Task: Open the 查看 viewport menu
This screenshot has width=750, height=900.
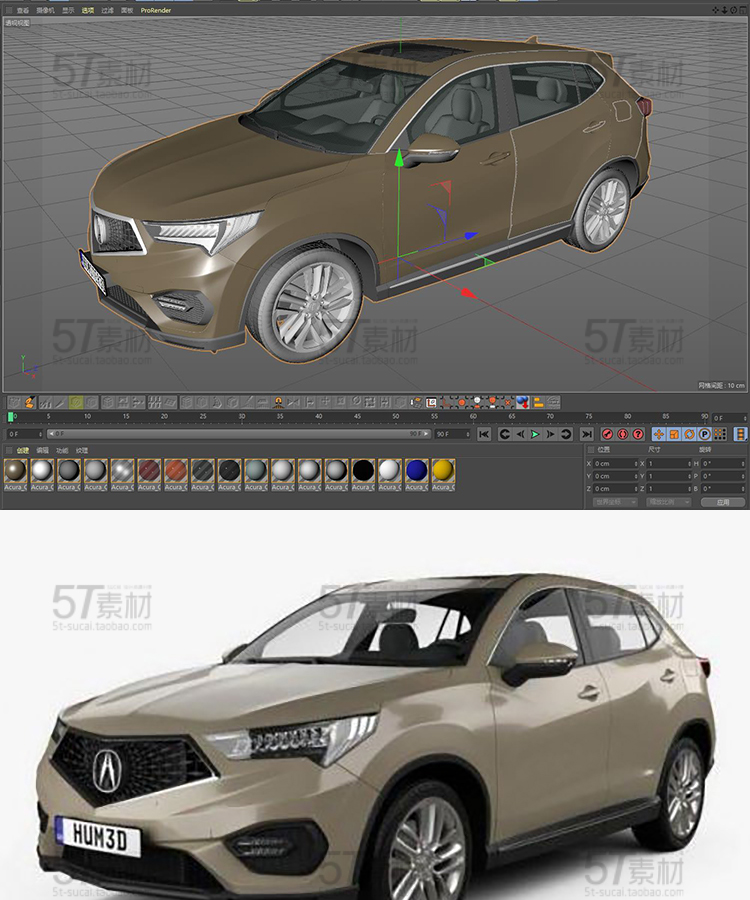Action: click(x=23, y=10)
